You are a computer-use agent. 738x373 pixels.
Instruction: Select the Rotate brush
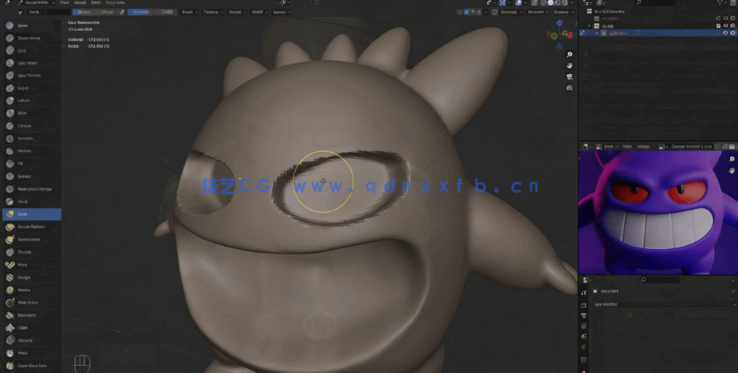(x=31, y=290)
